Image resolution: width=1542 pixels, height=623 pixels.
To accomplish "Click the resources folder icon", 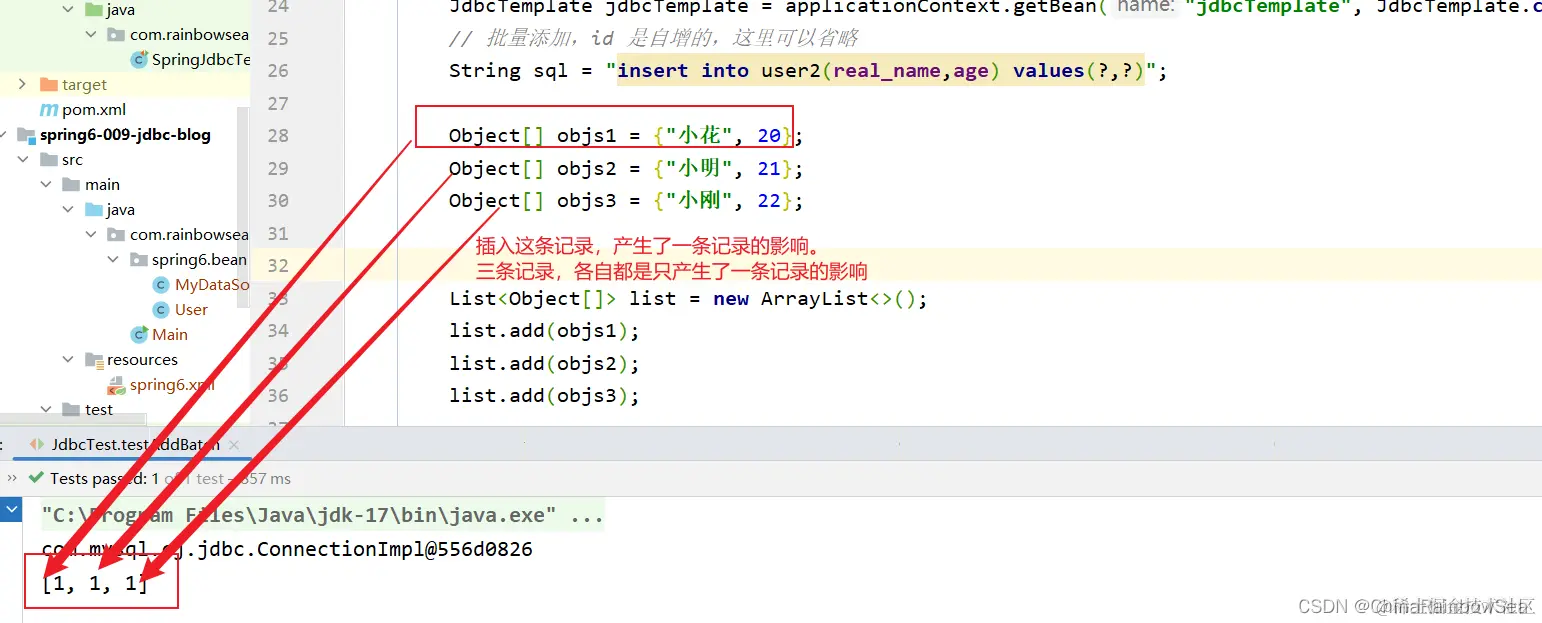I will pyautogui.click(x=94, y=360).
